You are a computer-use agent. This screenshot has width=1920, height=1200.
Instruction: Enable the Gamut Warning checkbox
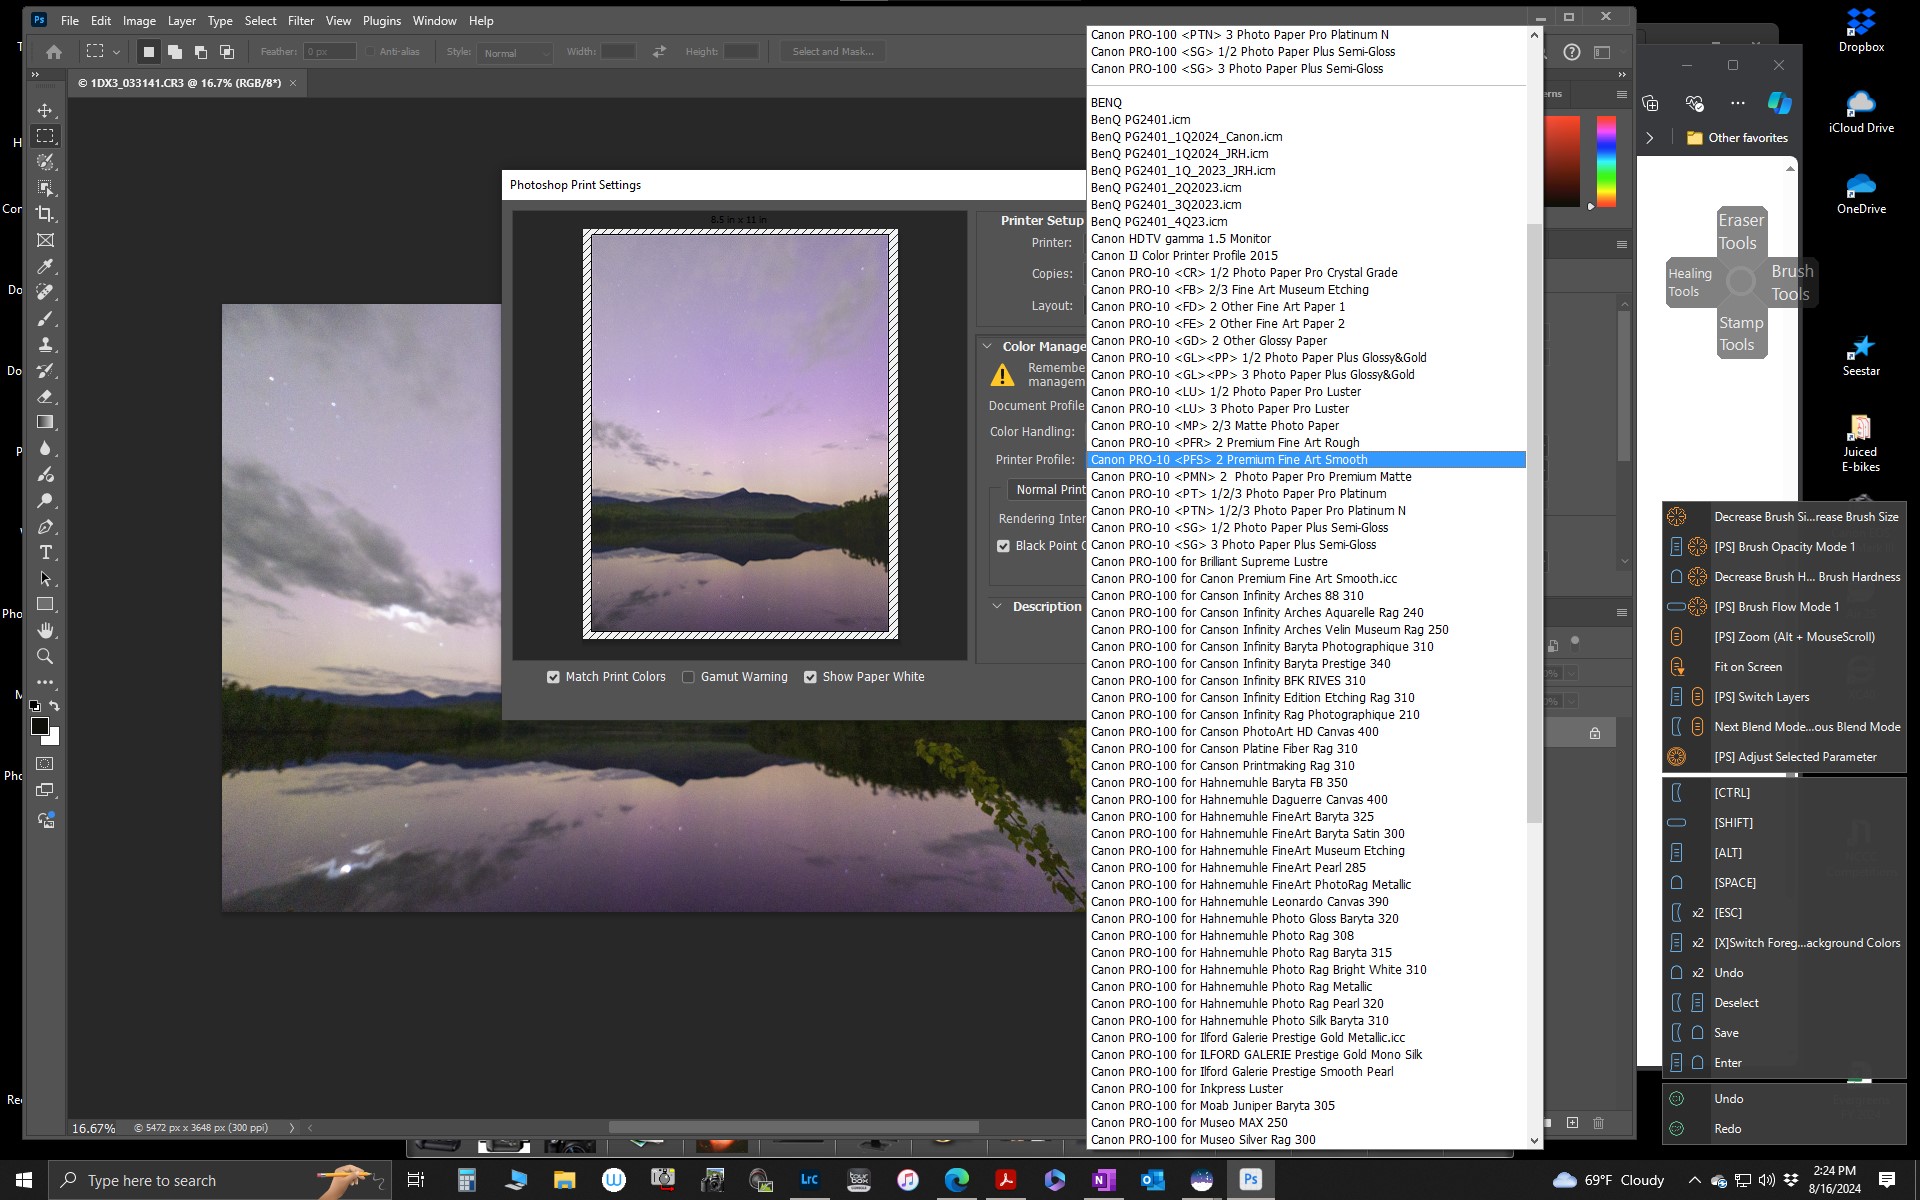tap(688, 677)
